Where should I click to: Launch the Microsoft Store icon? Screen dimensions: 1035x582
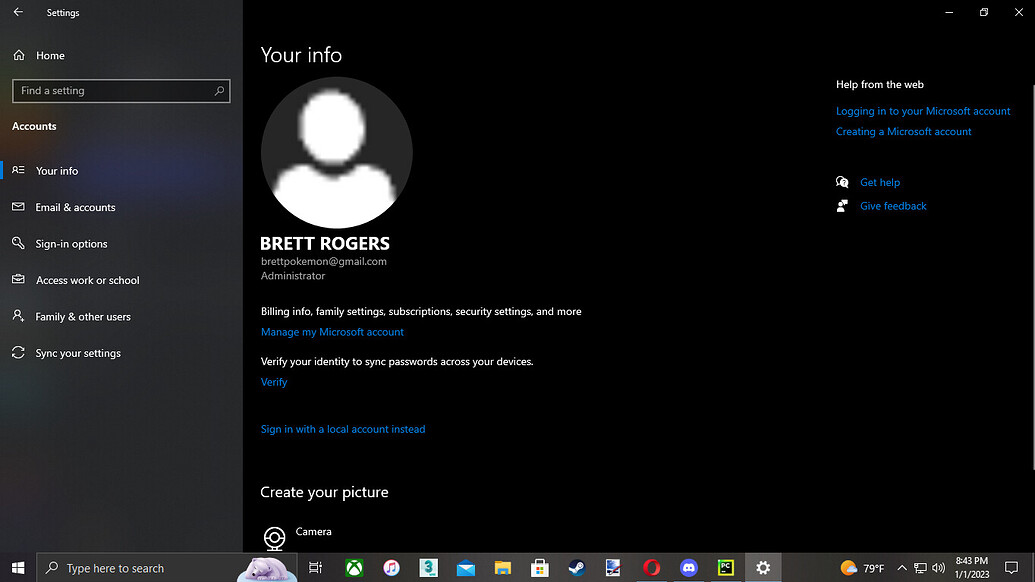(540, 567)
